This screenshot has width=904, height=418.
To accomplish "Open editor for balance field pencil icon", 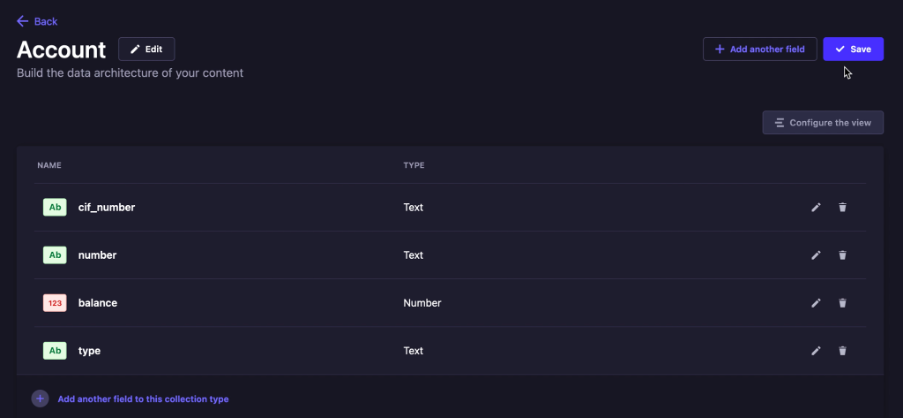I will click(x=816, y=303).
